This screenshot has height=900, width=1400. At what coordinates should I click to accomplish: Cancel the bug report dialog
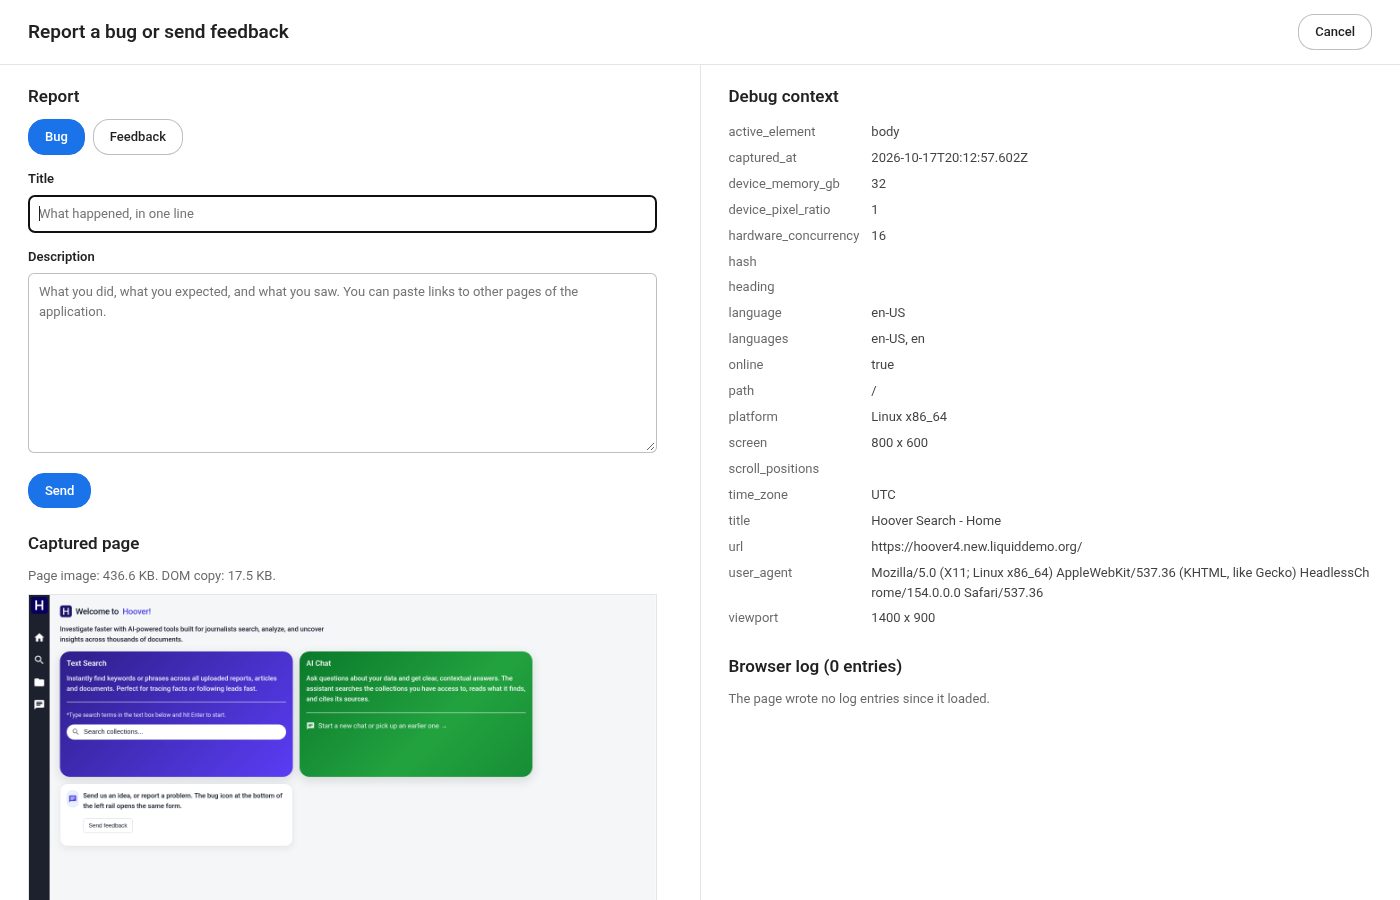click(x=1334, y=32)
